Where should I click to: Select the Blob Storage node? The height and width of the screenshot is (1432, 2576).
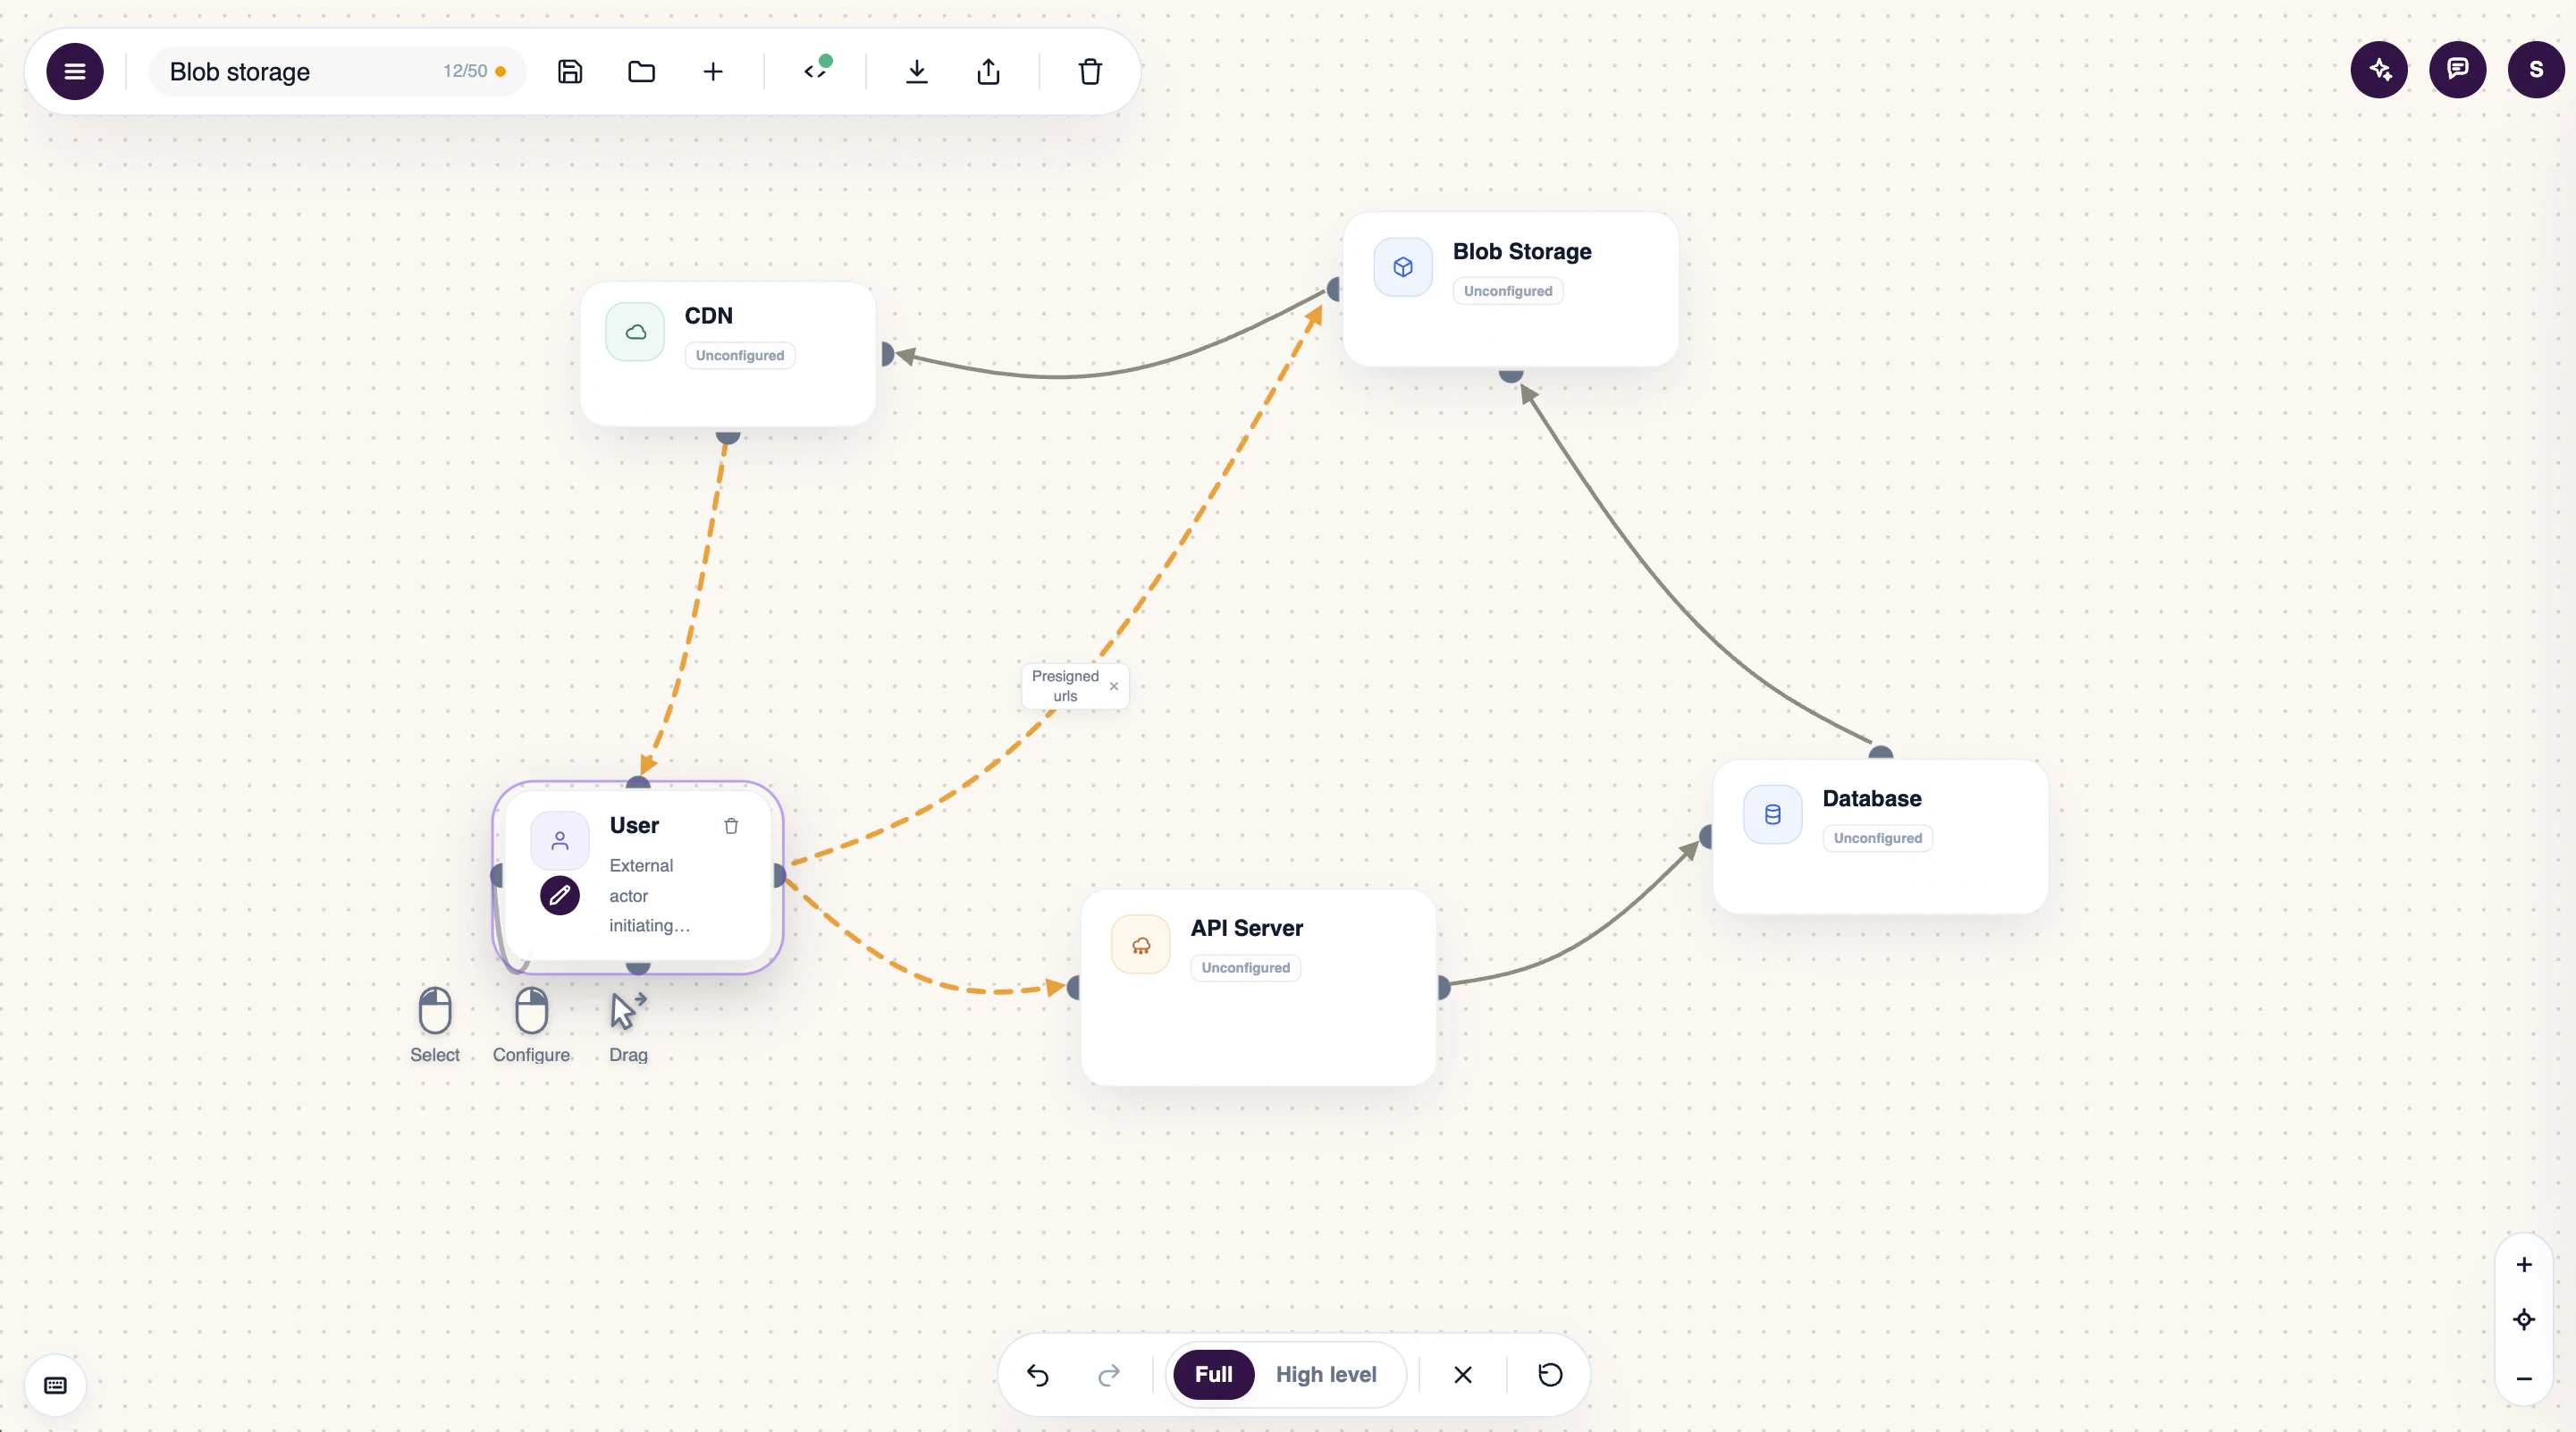(x=1510, y=289)
